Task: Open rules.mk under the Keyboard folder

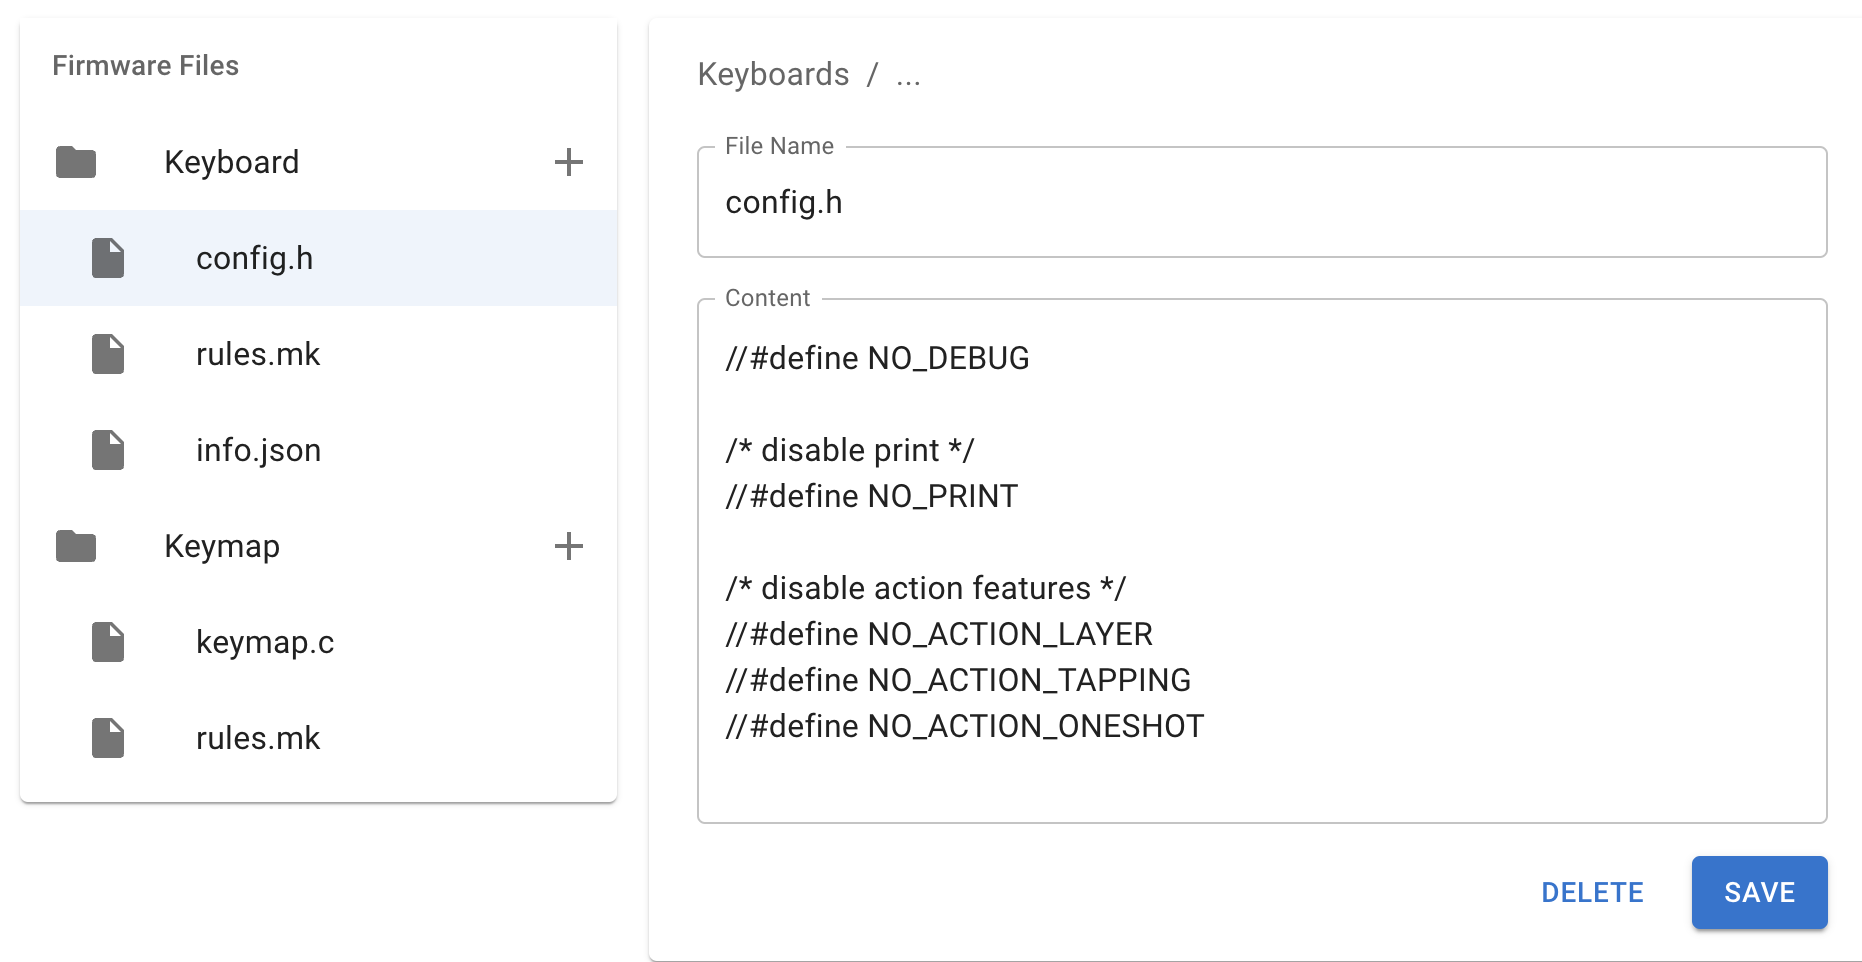Action: (x=258, y=354)
